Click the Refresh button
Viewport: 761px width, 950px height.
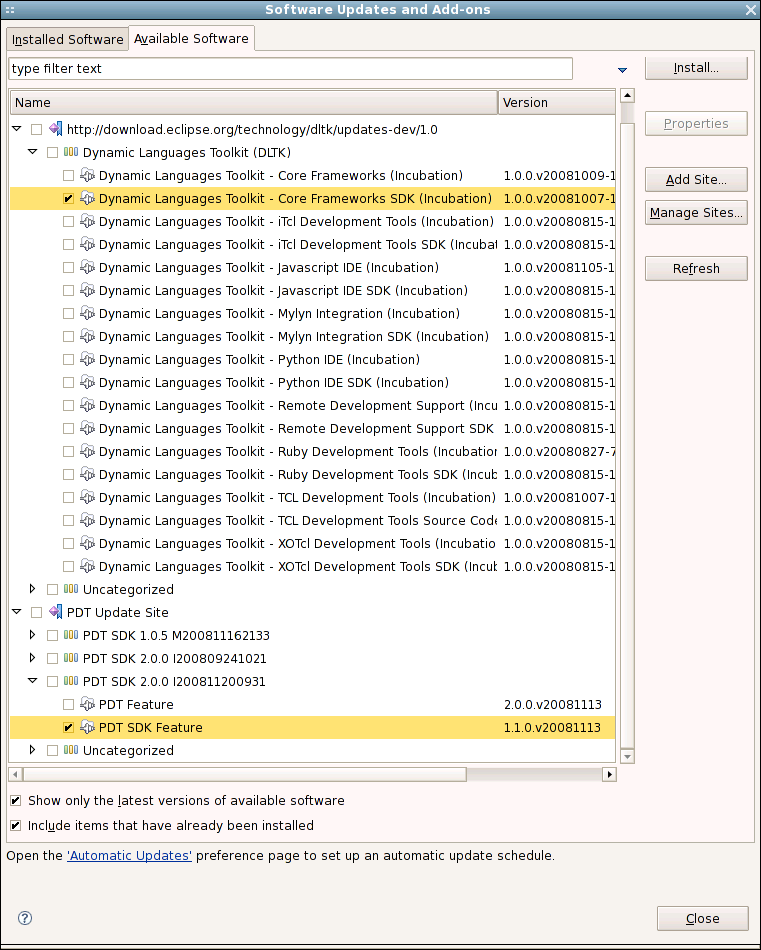pos(696,268)
